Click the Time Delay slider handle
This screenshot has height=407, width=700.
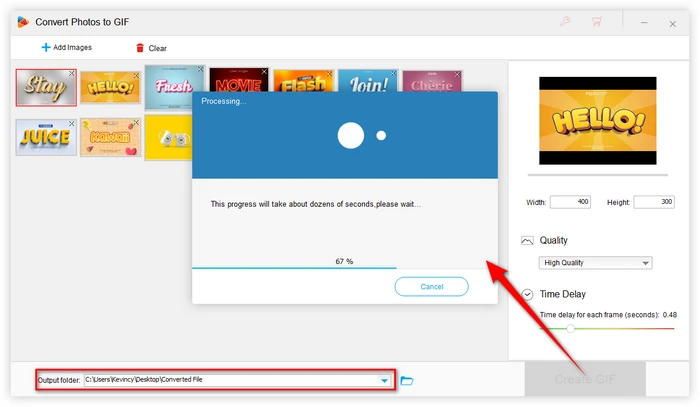point(571,329)
